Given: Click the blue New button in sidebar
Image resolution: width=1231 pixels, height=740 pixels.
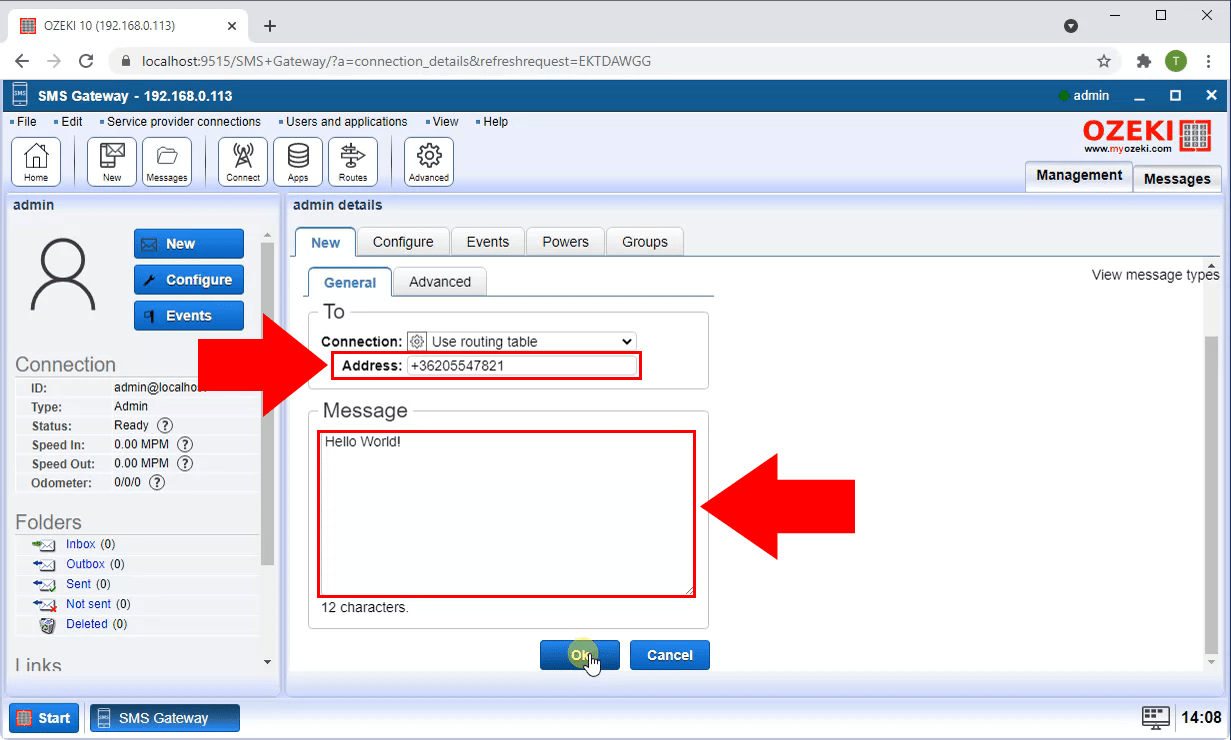Looking at the screenshot, I should (189, 244).
